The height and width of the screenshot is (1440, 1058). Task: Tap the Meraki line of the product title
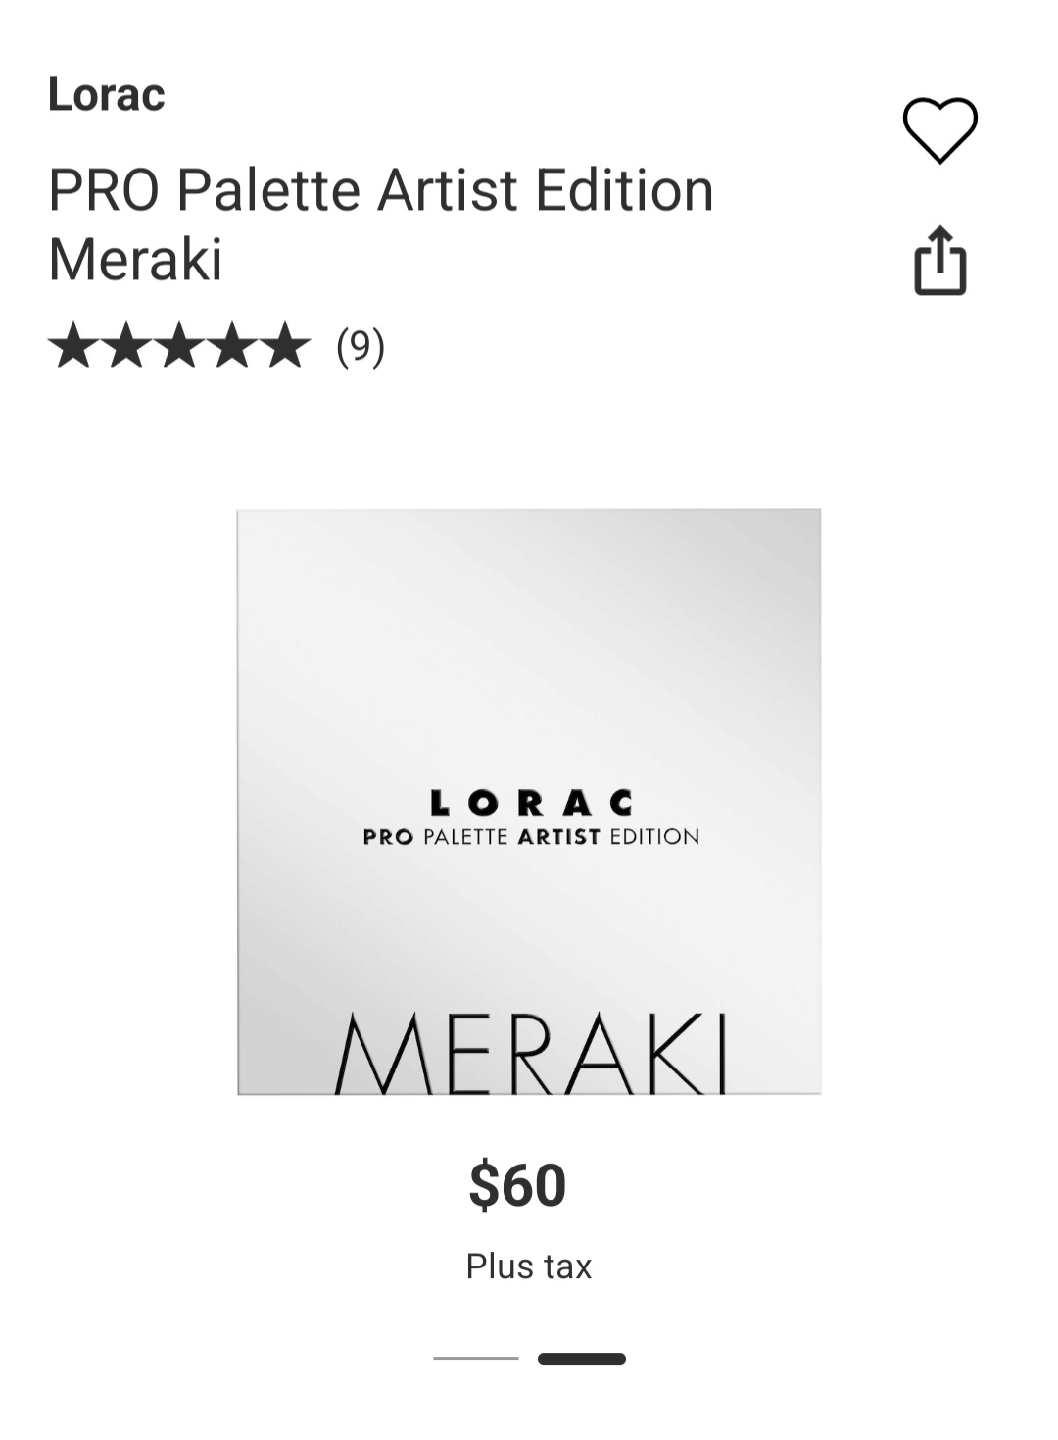[135, 259]
